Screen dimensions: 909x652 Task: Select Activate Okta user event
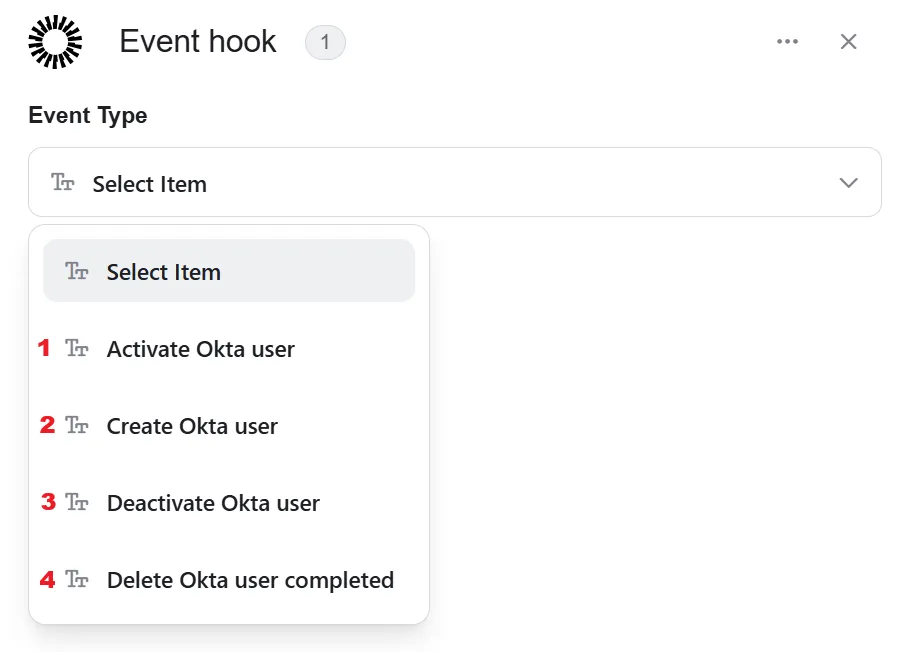229,349
